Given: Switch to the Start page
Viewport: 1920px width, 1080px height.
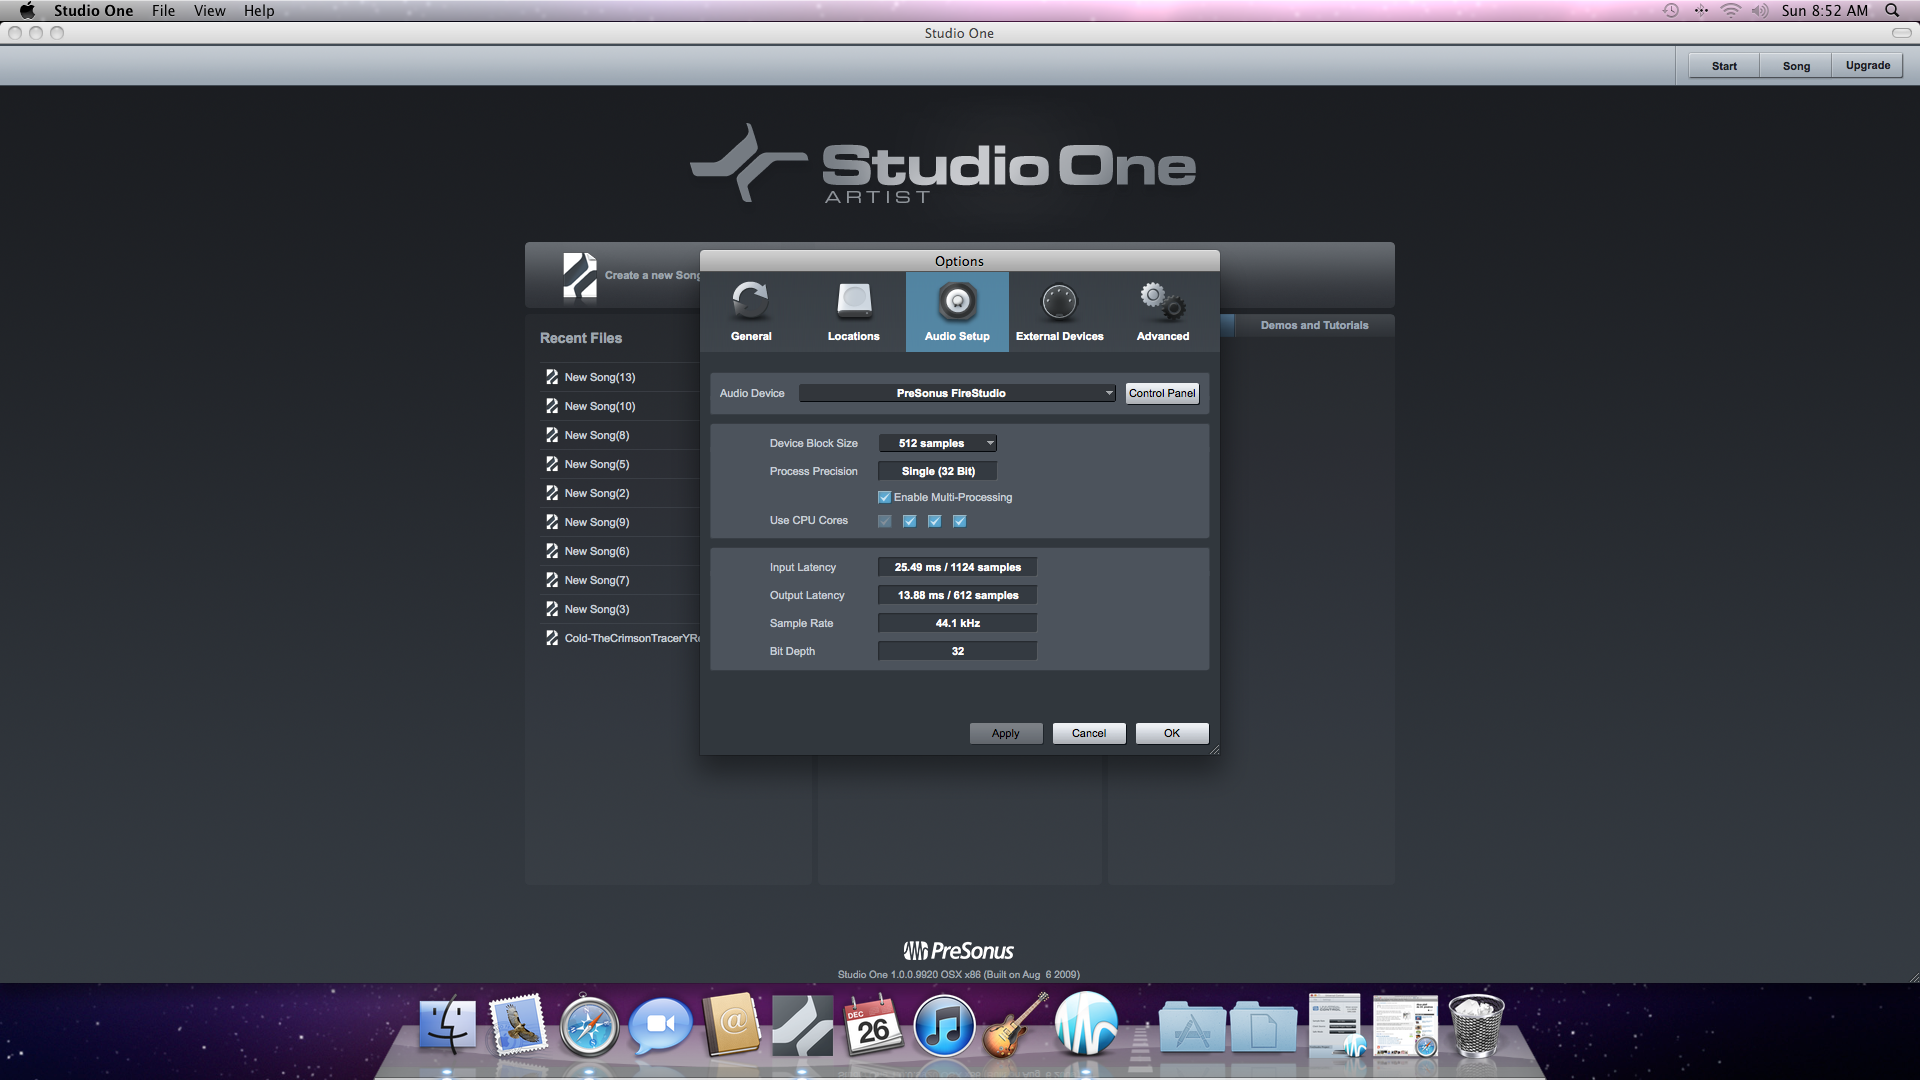Looking at the screenshot, I should tap(1724, 66).
